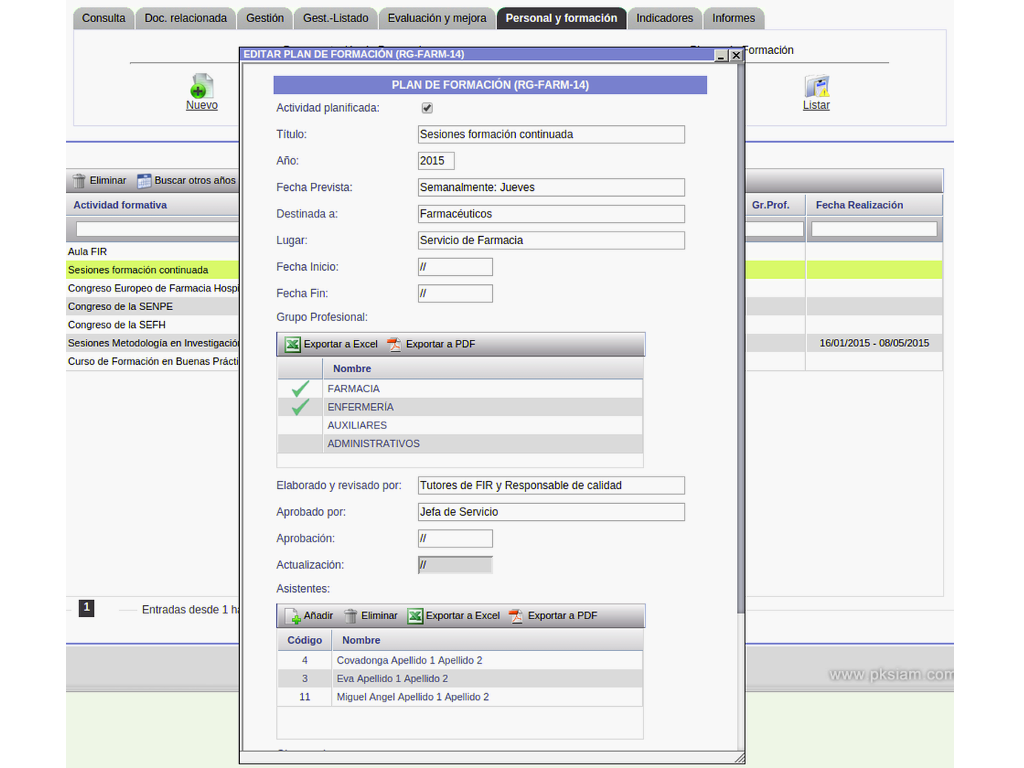This screenshot has height=768, width=1024.
Task: Click the Actividad formativa filter box
Action: click(157, 229)
